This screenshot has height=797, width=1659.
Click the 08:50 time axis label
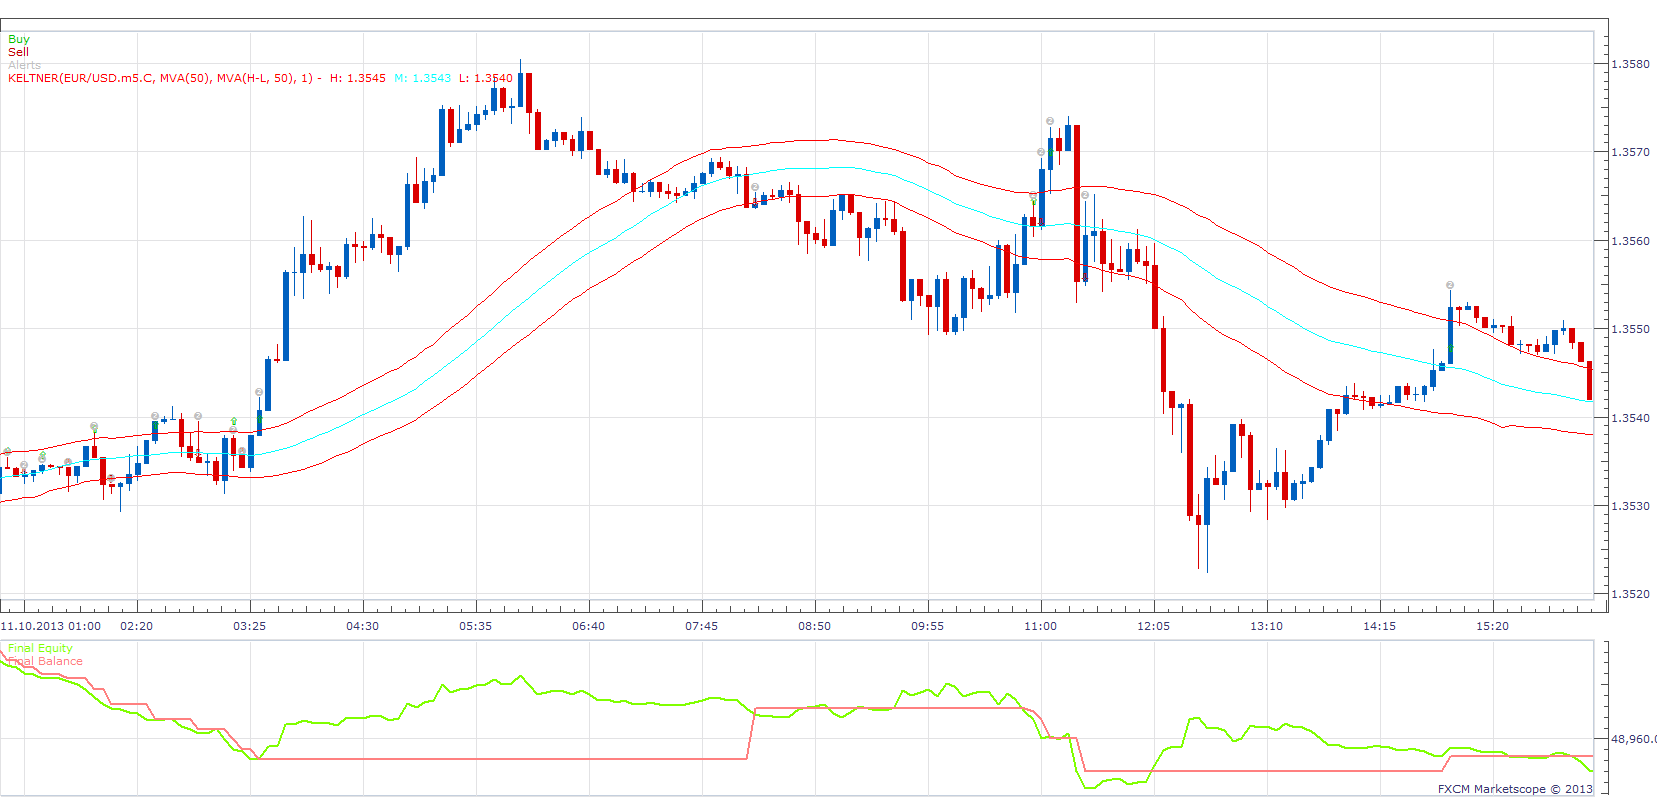814,626
